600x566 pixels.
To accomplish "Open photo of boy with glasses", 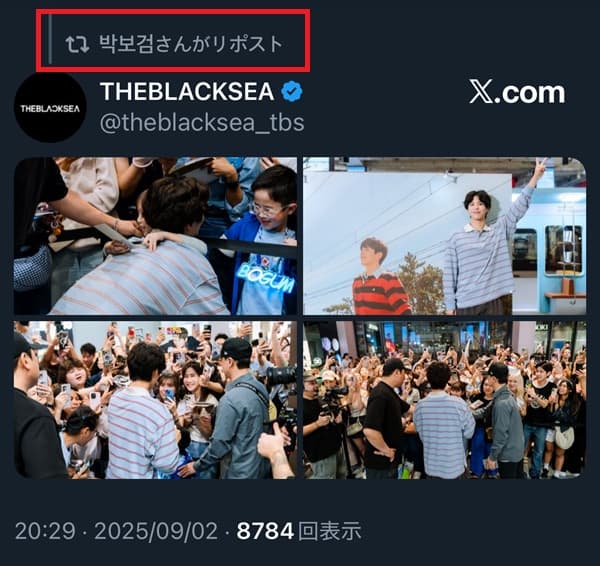I will [x=155, y=236].
